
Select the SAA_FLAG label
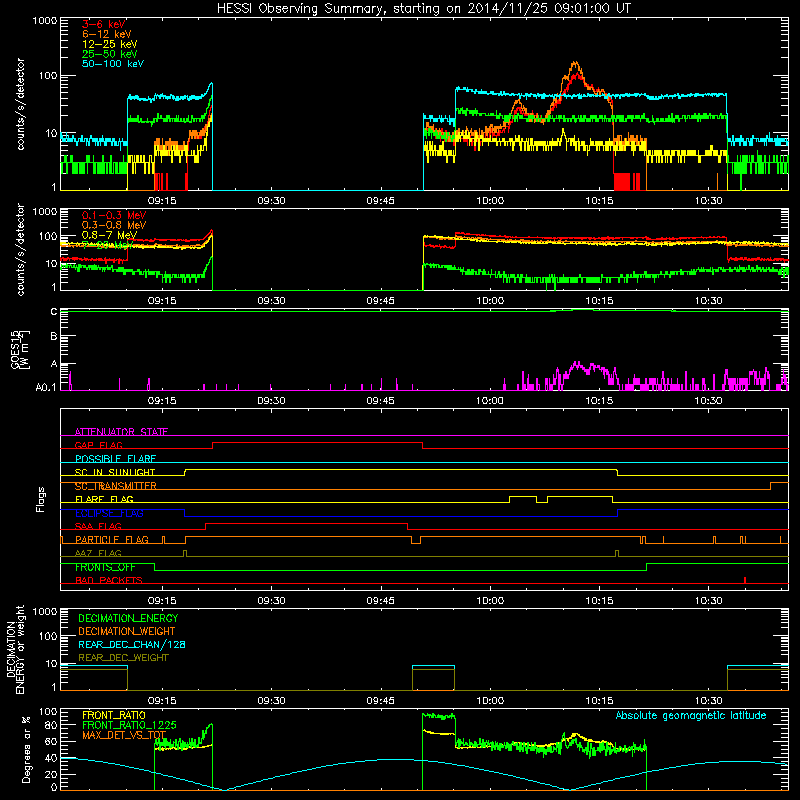98,526
